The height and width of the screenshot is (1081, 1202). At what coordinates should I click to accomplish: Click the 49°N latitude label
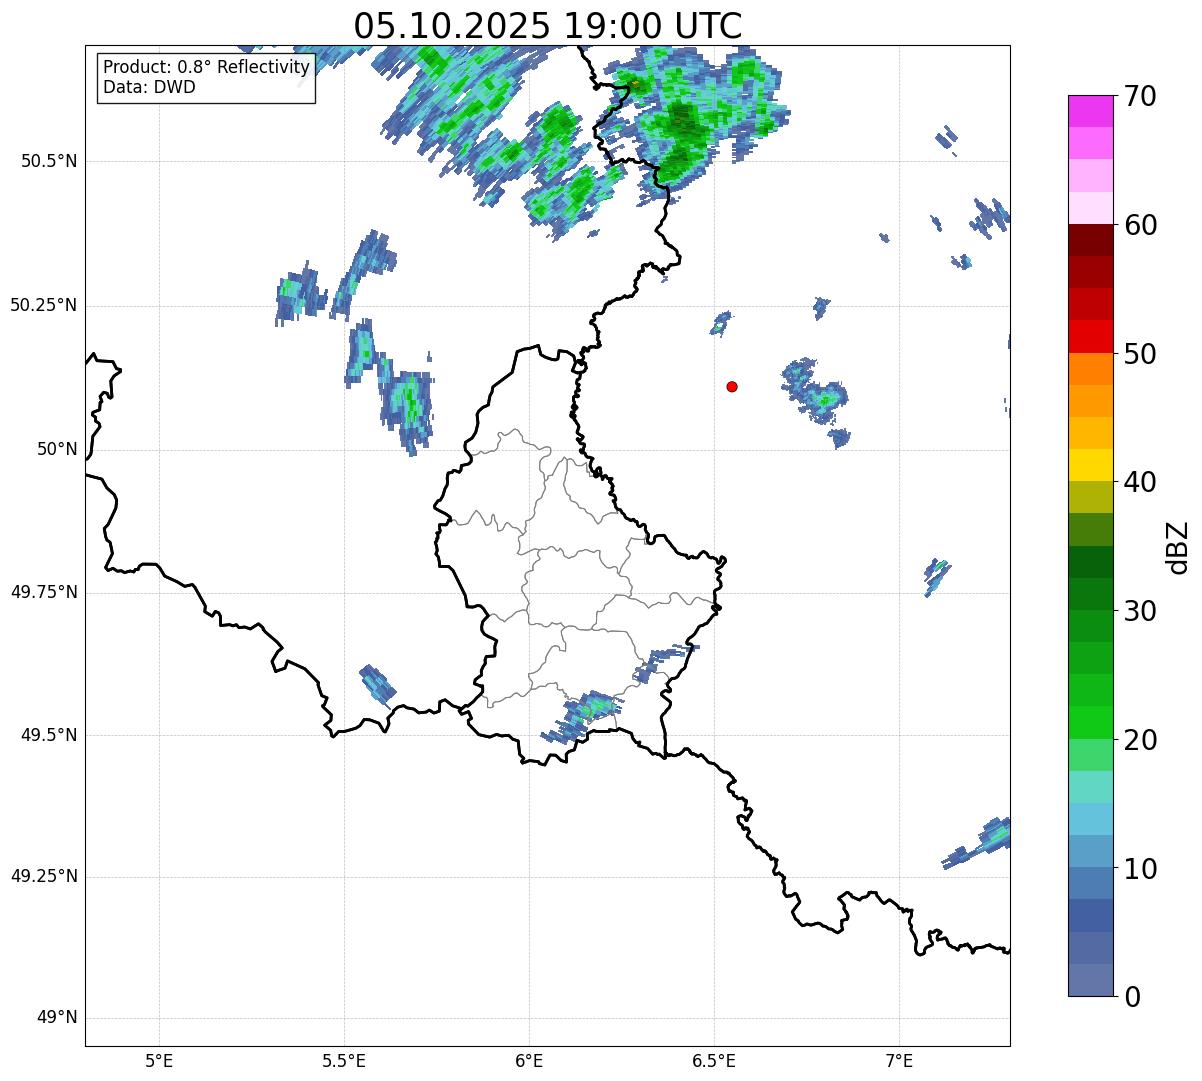[x=57, y=1018]
